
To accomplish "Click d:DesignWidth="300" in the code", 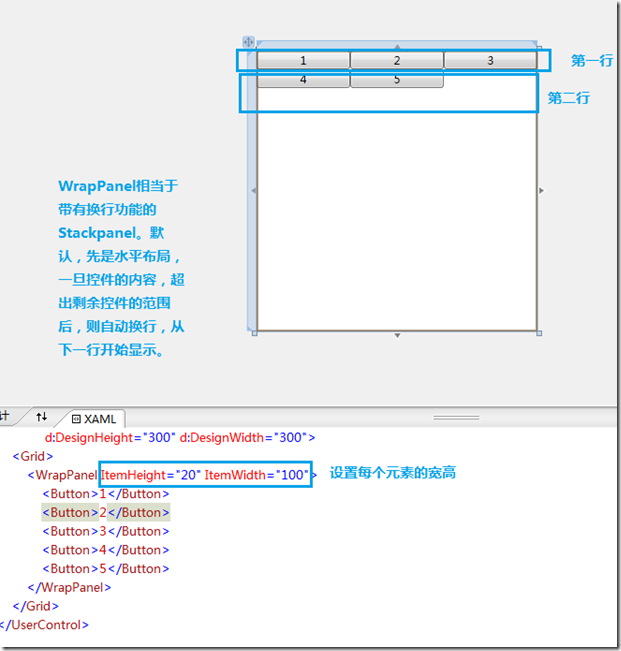I will [244, 438].
